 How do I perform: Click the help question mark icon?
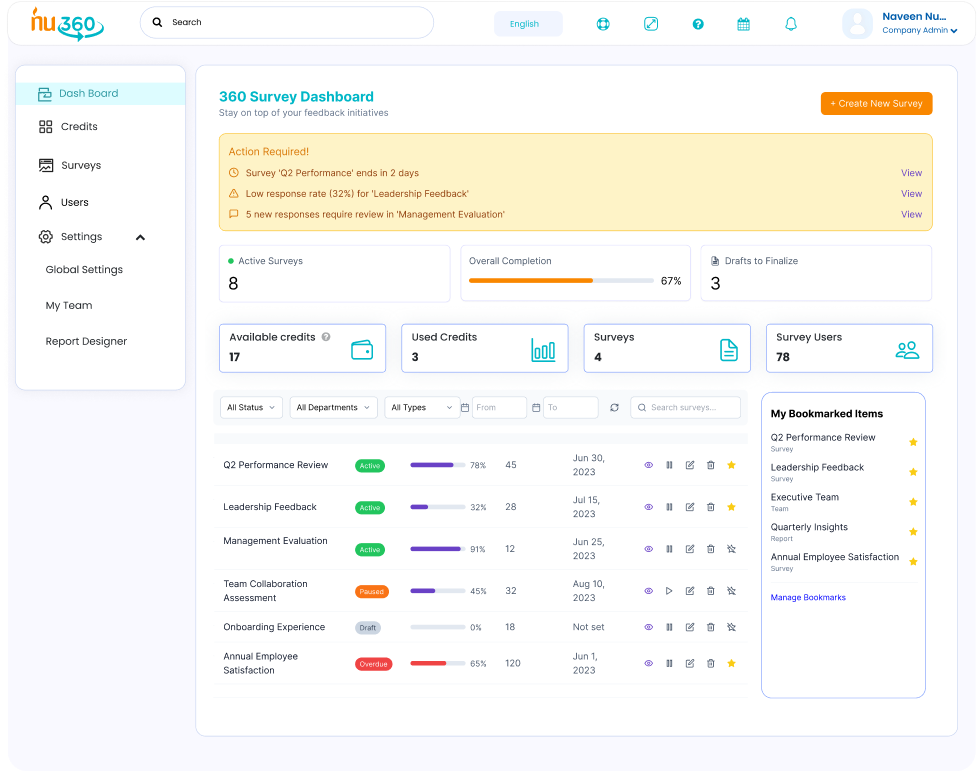click(698, 24)
